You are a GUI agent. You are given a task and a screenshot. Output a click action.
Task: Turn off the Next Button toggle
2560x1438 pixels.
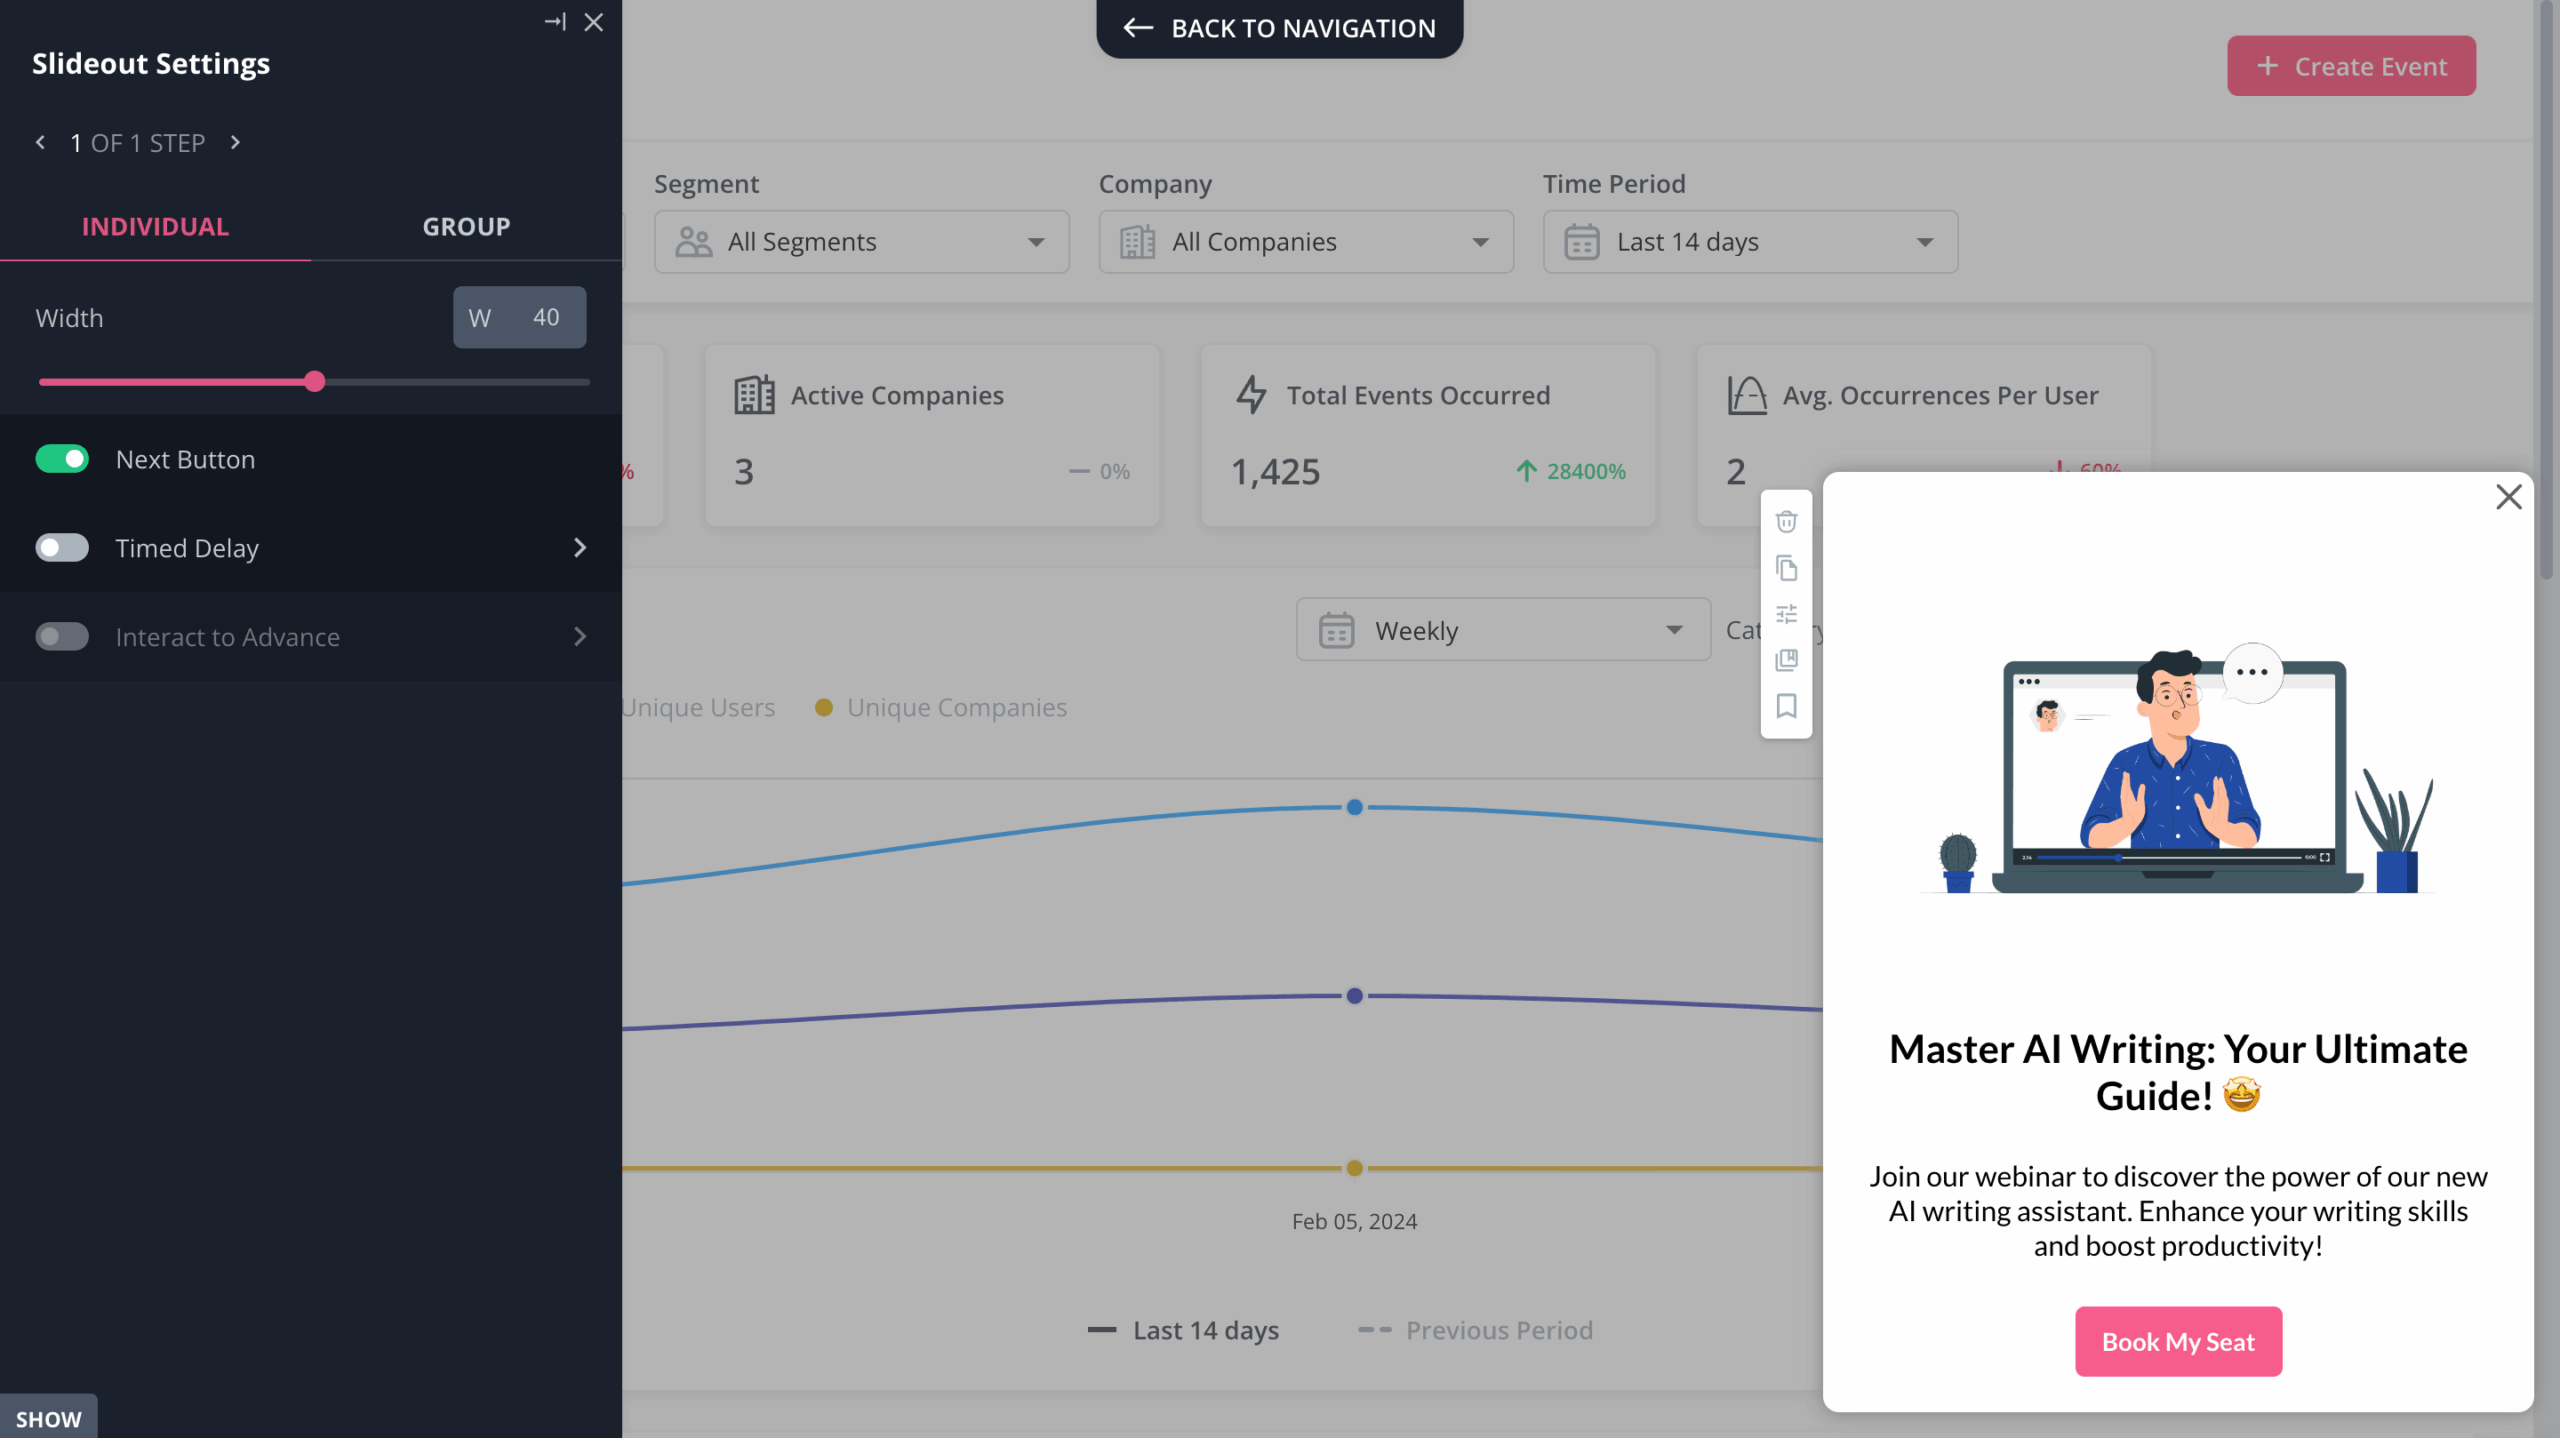click(62, 459)
